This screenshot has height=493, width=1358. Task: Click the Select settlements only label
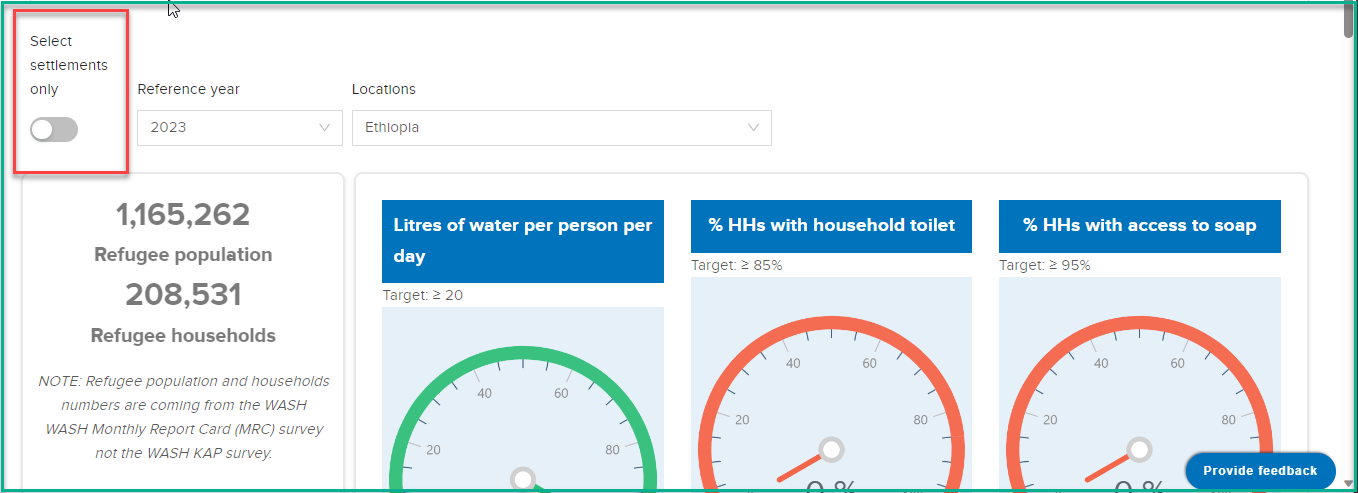(69, 65)
